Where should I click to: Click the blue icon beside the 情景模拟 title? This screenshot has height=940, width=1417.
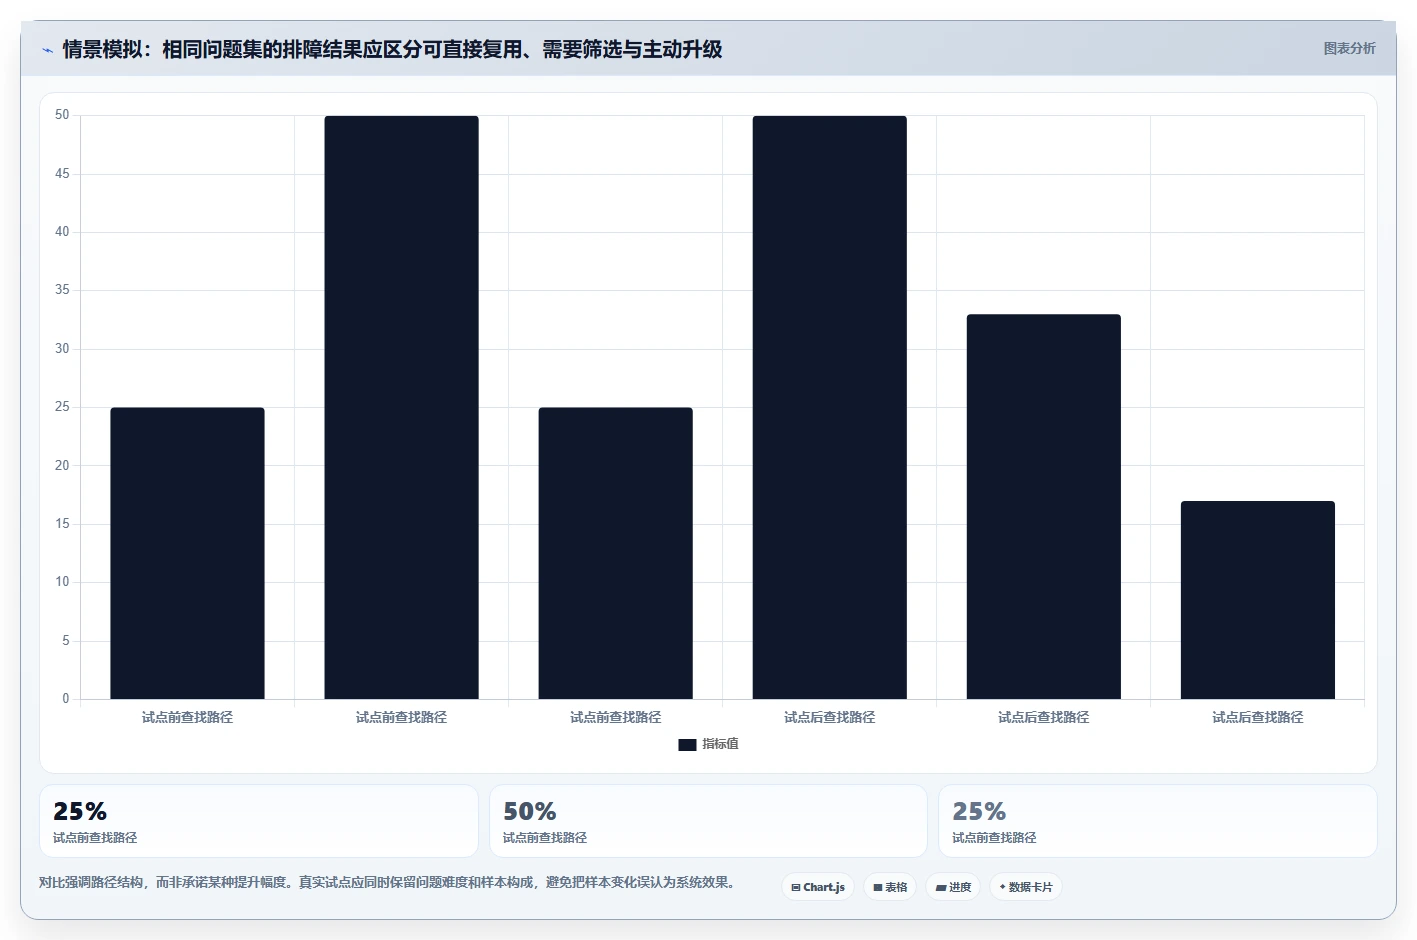(x=47, y=50)
